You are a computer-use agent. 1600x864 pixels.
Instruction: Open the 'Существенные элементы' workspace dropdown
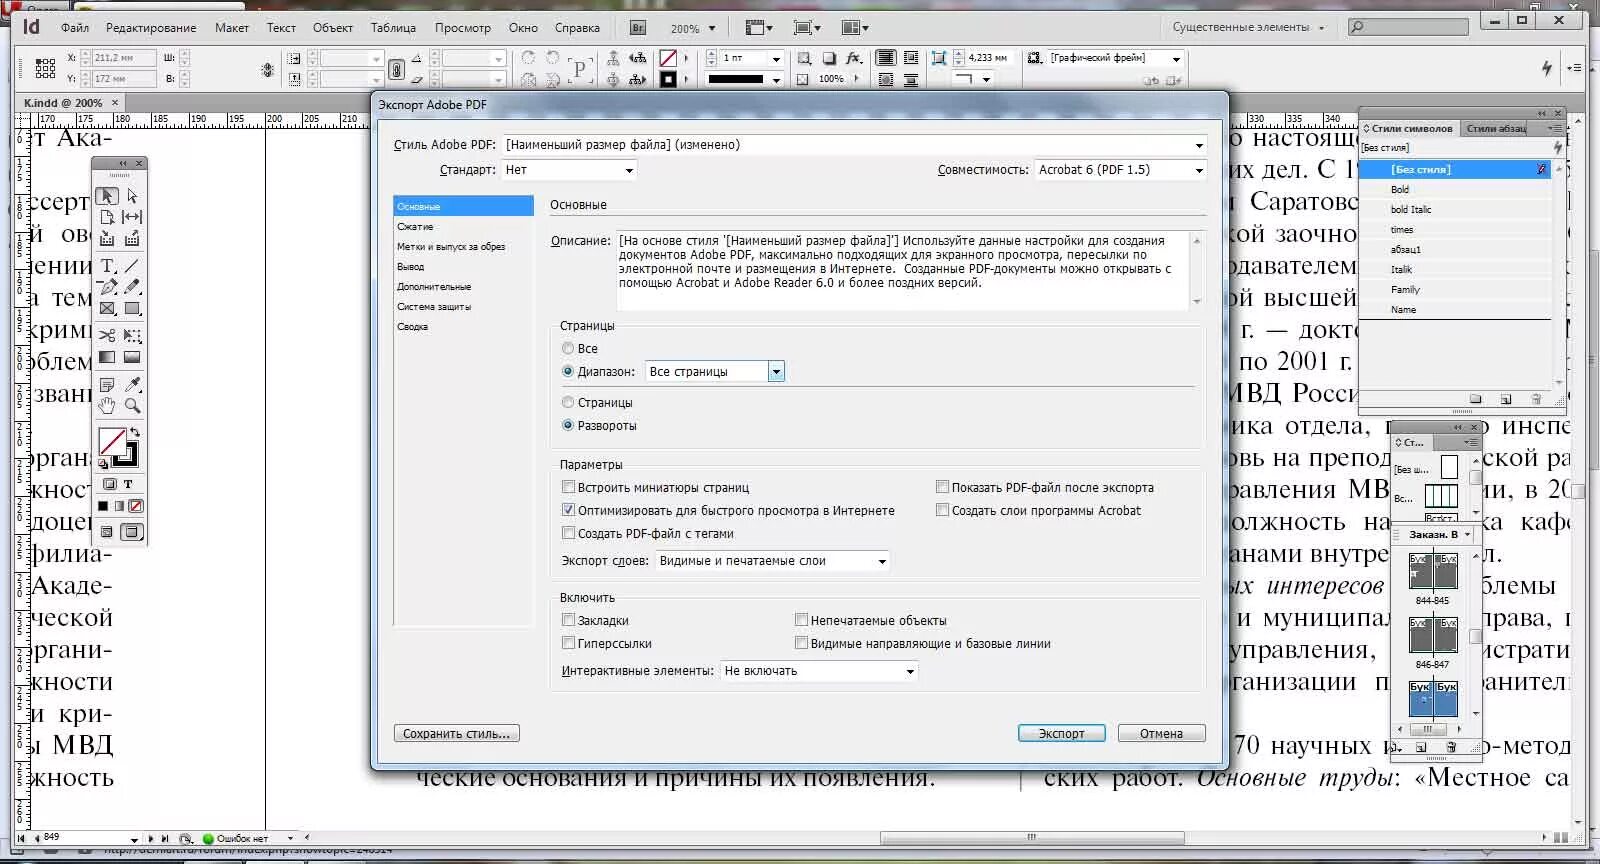click(1247, 27)
